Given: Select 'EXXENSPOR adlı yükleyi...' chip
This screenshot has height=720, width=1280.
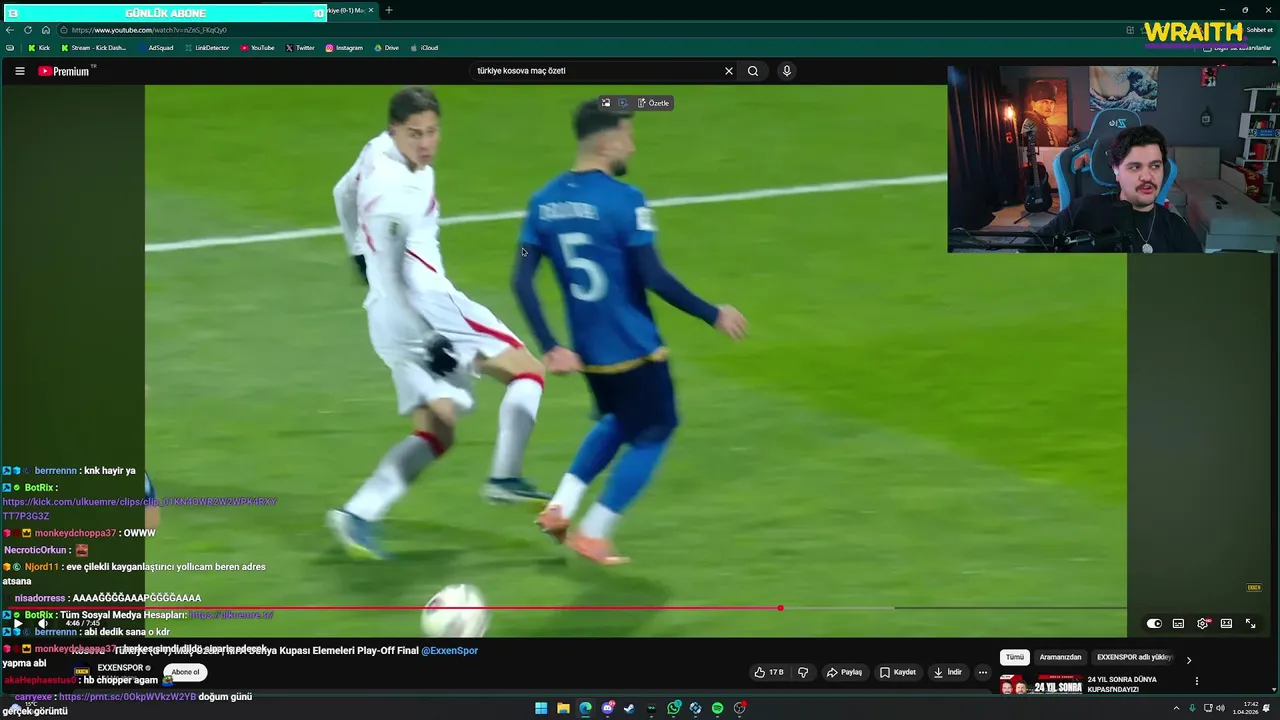Looking at the screenshot, I should pos(1133,657).
